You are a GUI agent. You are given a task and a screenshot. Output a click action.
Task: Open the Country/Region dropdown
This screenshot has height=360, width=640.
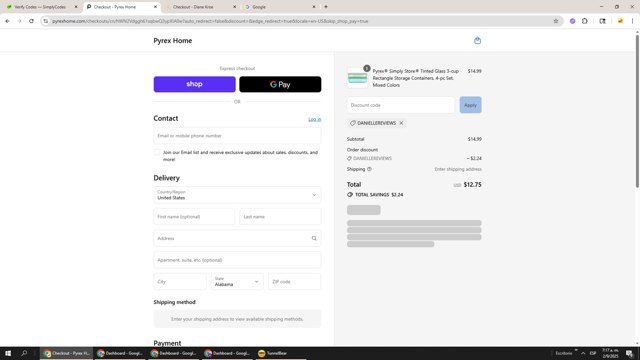point(237,195)
